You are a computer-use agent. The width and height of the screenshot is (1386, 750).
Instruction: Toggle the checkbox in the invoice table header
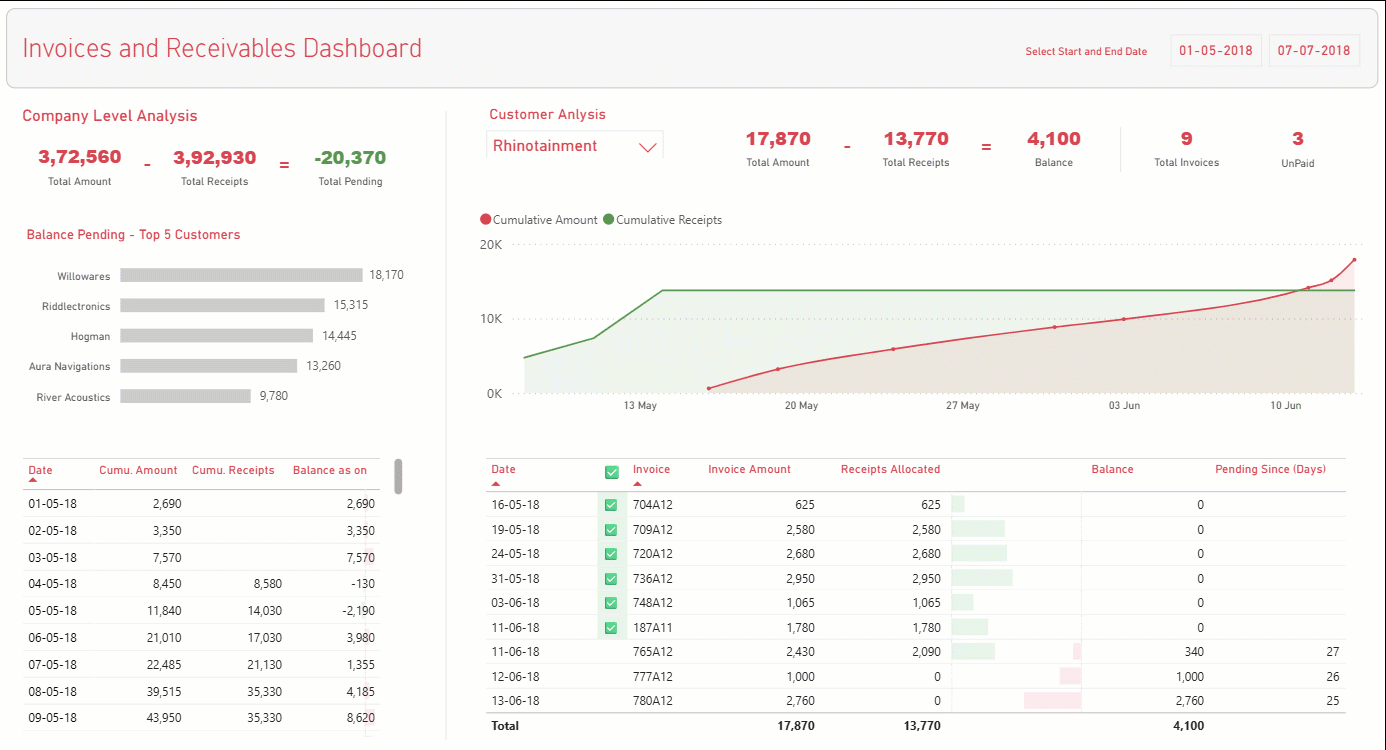pos(612,472)
